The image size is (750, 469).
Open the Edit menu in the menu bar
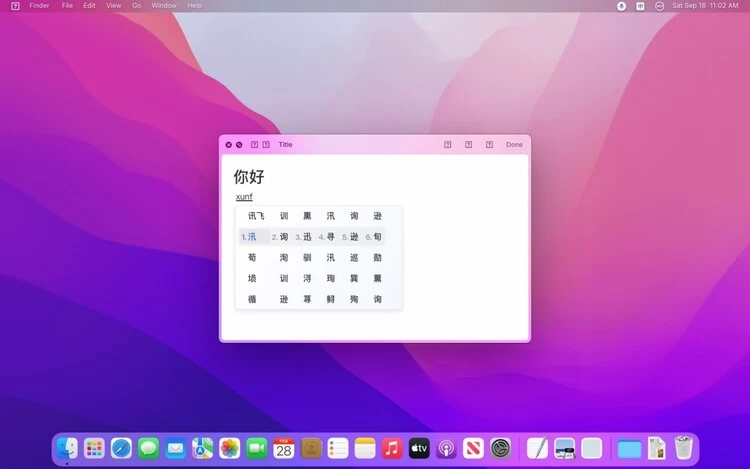tap(90, 6)
